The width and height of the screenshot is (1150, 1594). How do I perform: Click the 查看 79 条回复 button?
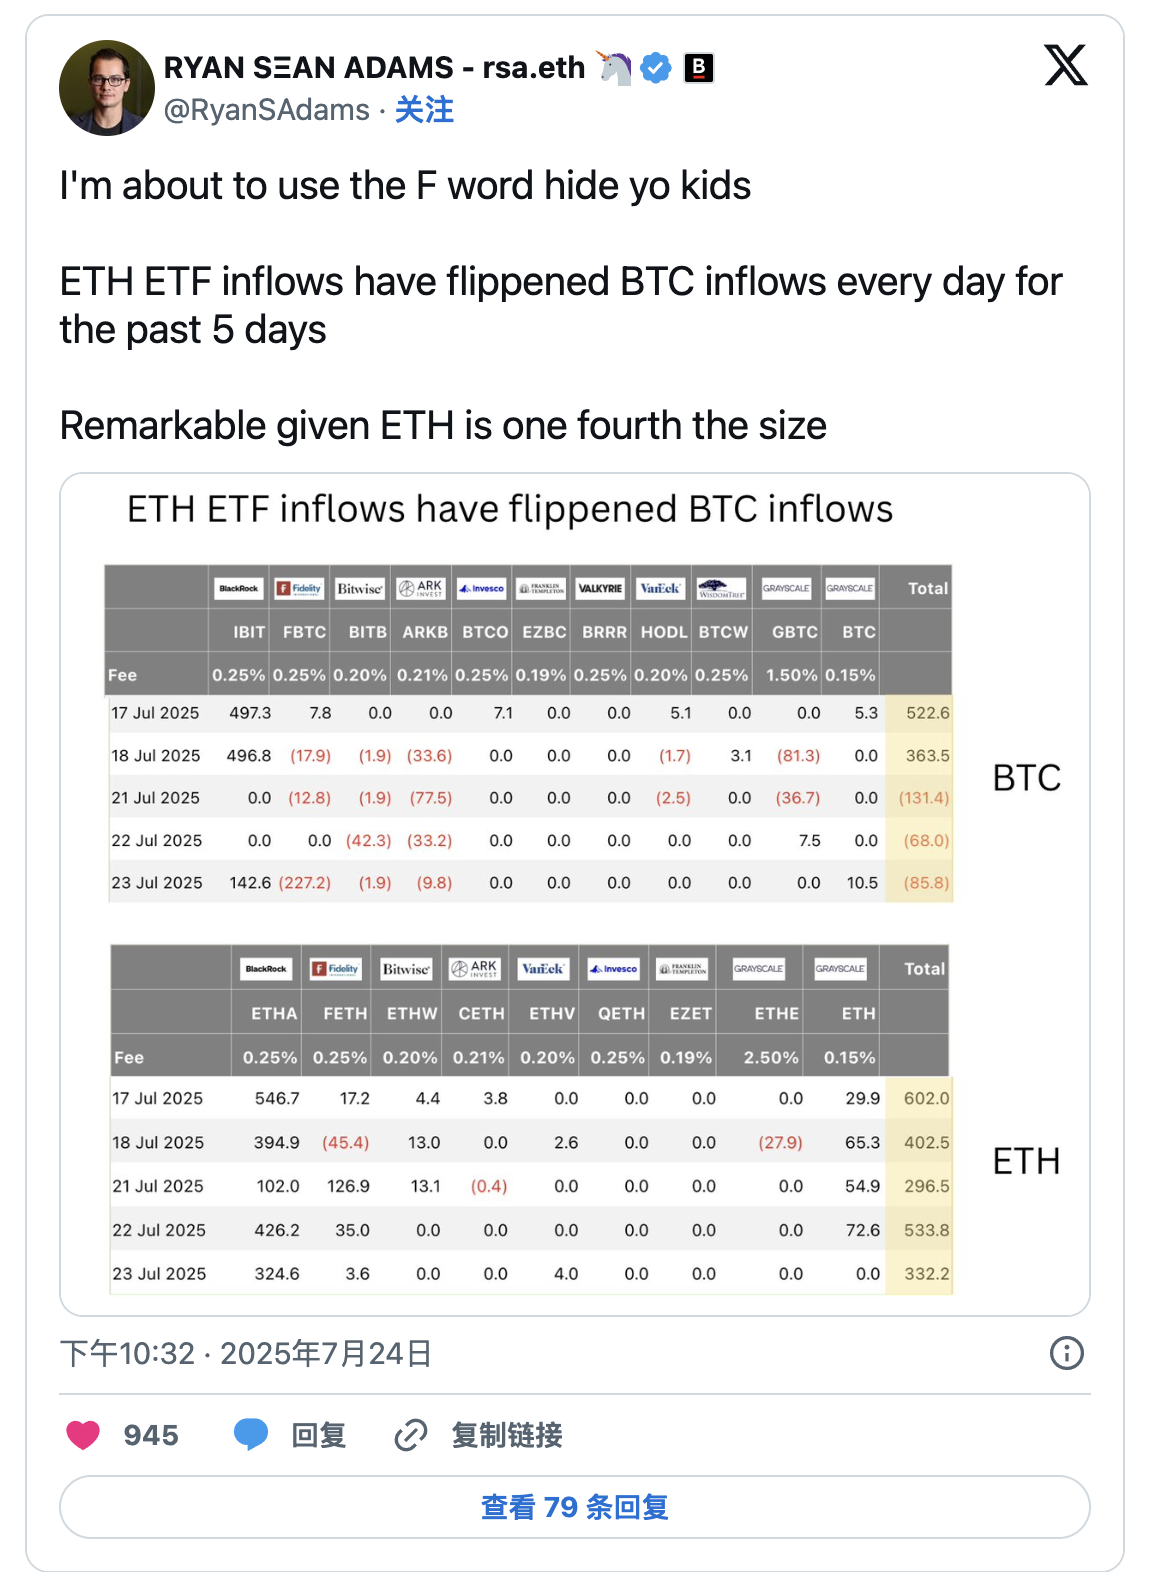pyautogui.click(x=574, y=1507)
